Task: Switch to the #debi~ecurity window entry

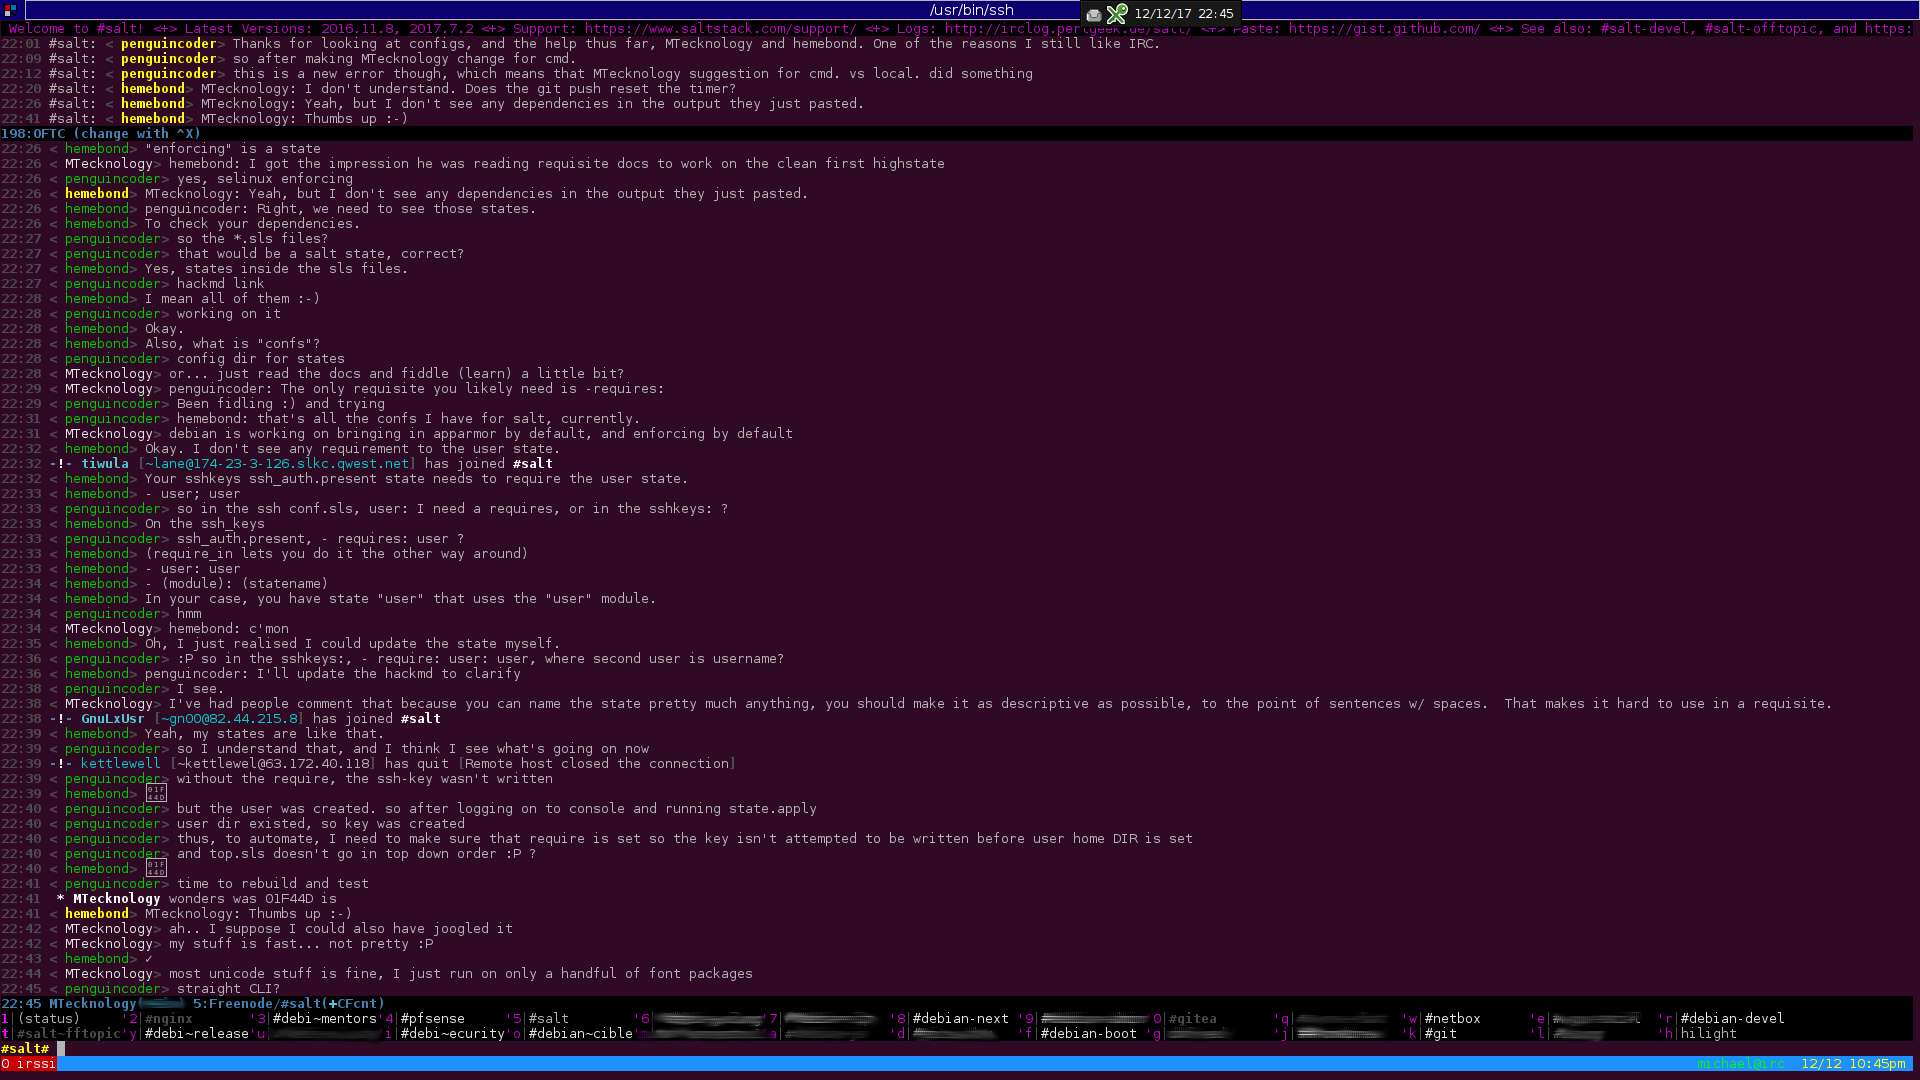Action: [x=453, y=1034]
